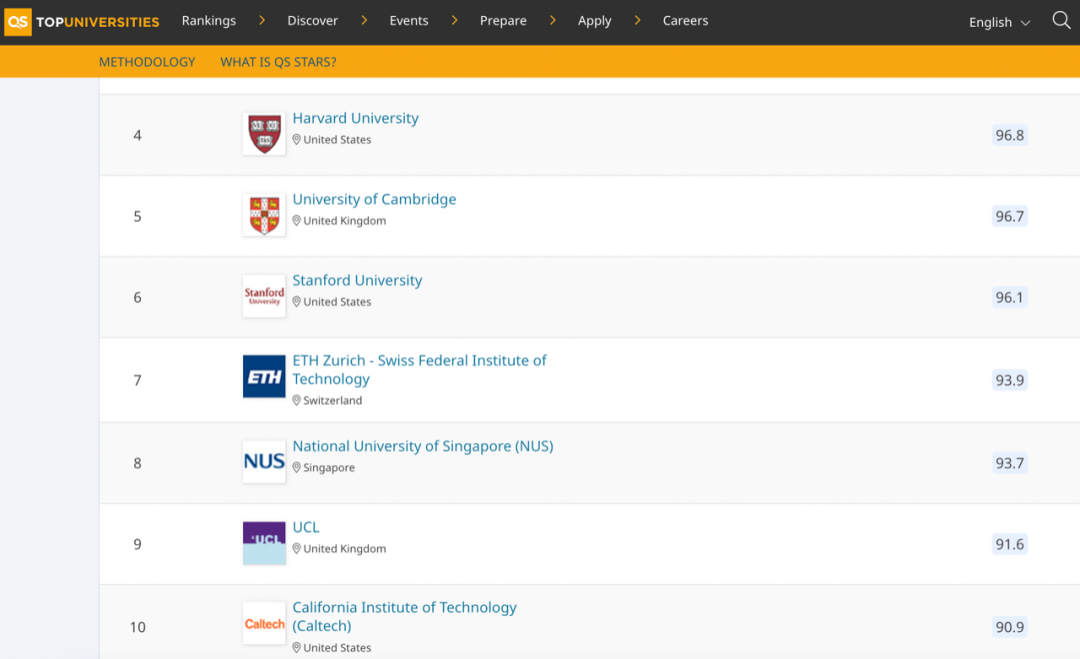Click the Singapore location text

329,468
